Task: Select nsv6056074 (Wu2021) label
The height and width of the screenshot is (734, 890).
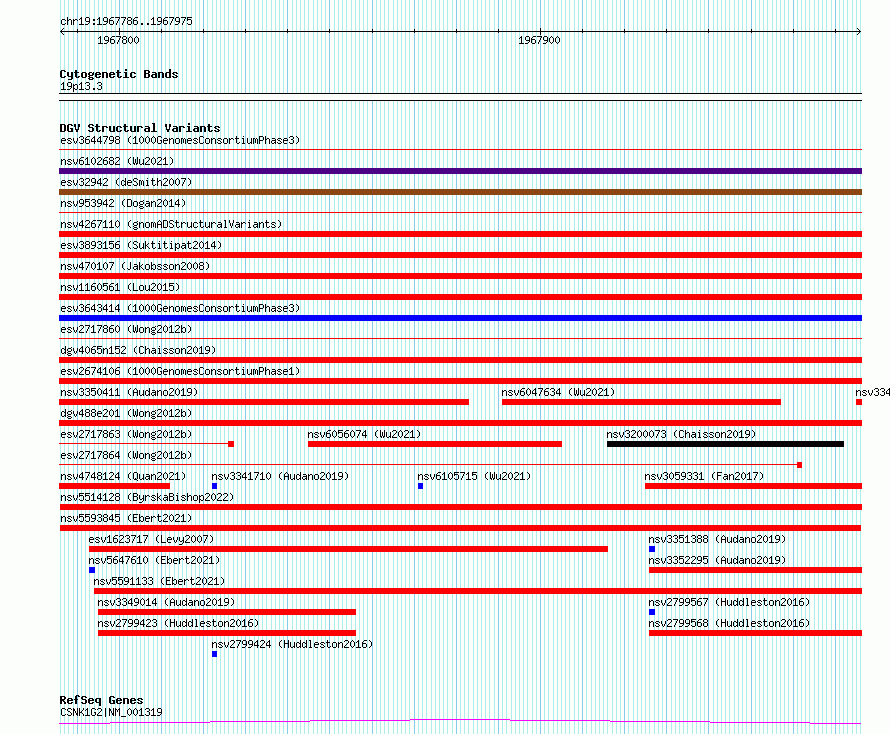Action: click(x=364, y=434)
